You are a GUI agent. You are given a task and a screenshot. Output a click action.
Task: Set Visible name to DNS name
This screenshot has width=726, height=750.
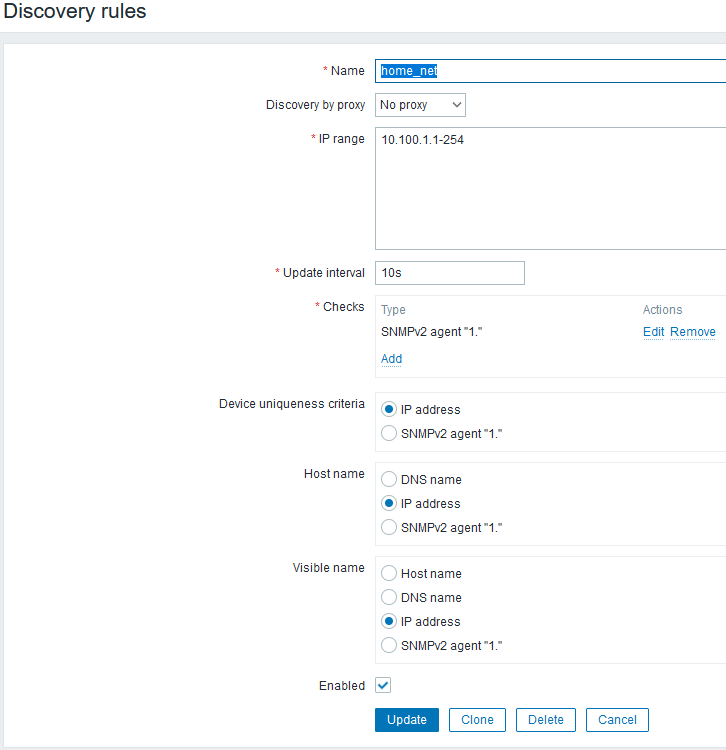389,598
